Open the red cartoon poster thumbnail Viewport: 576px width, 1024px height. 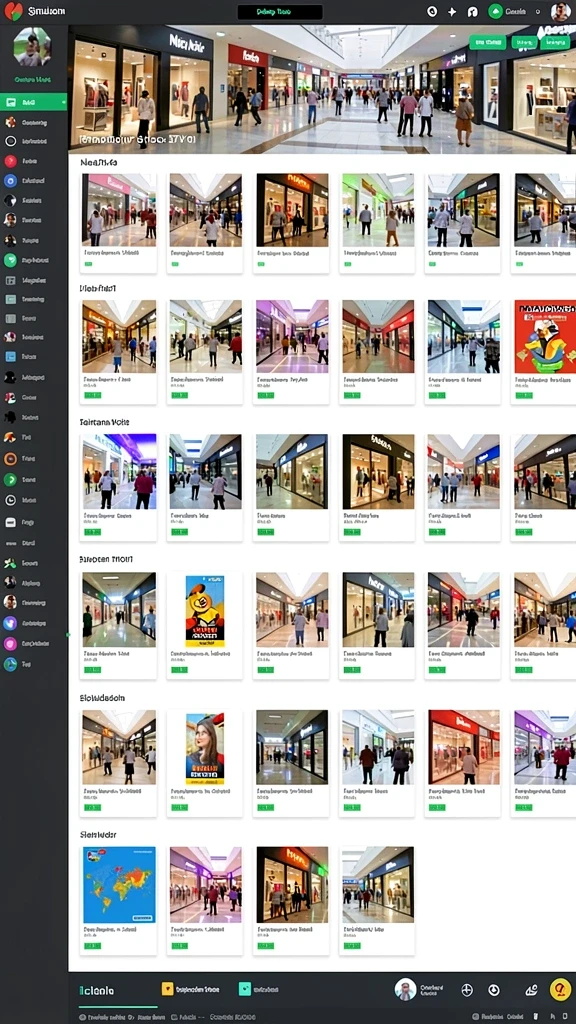(x=545, y=336)
